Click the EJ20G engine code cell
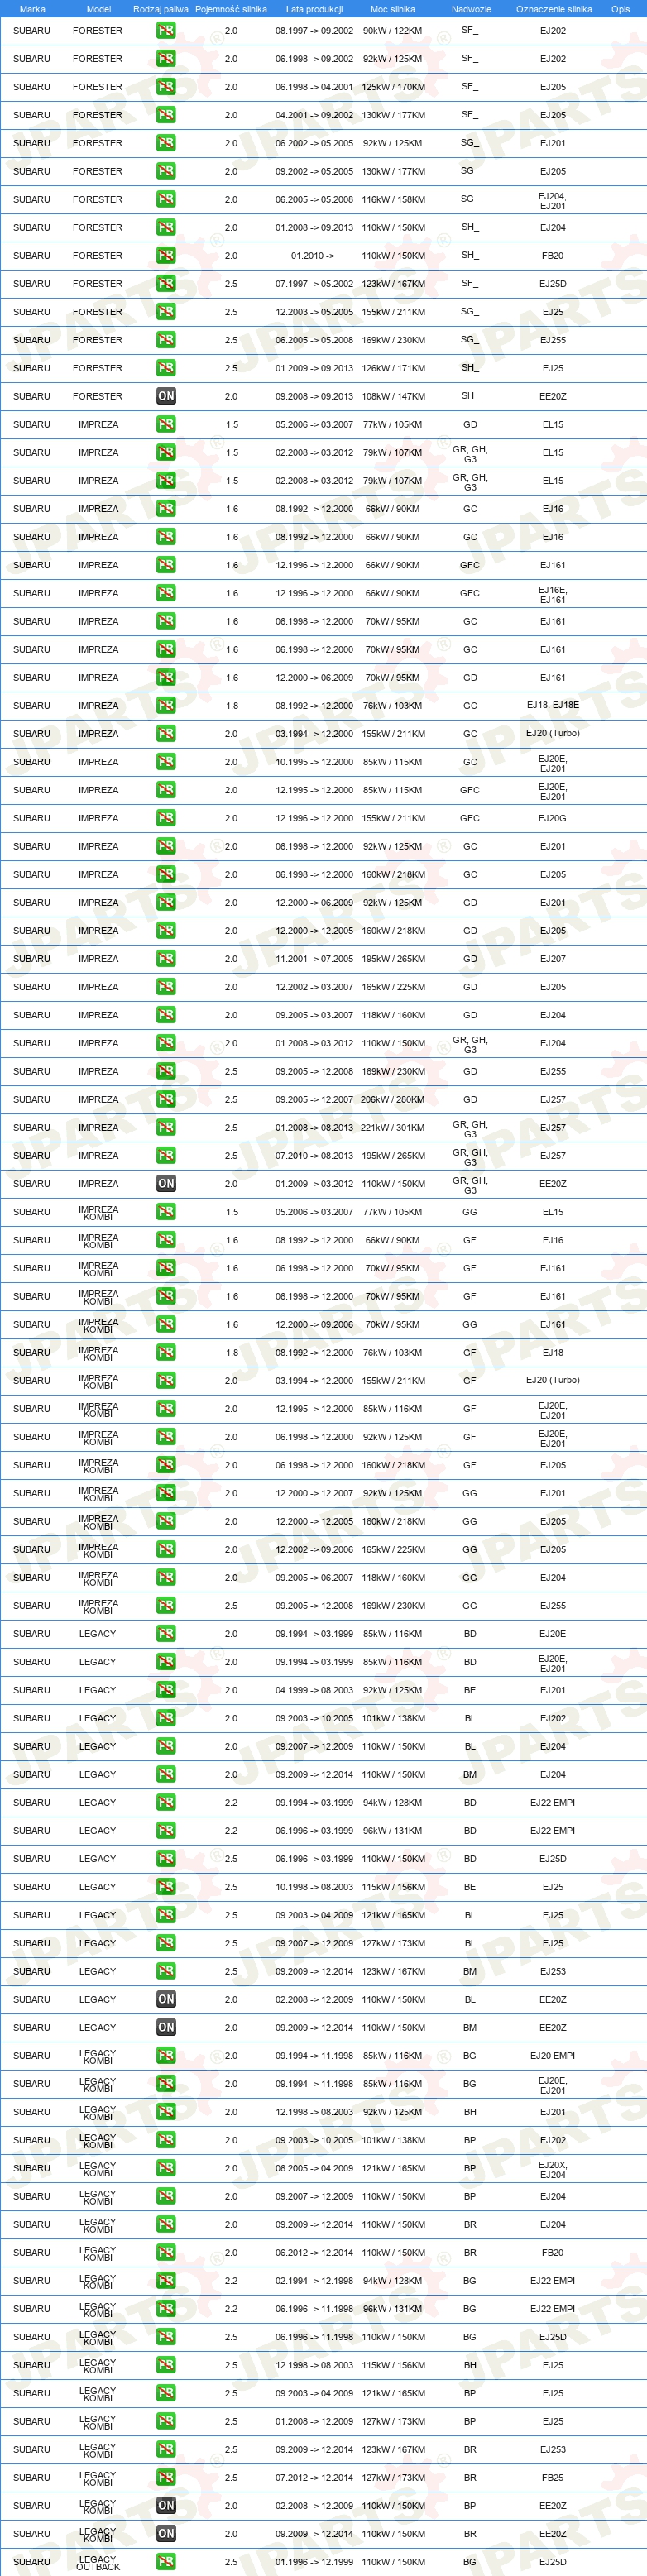 coord(553,818)
